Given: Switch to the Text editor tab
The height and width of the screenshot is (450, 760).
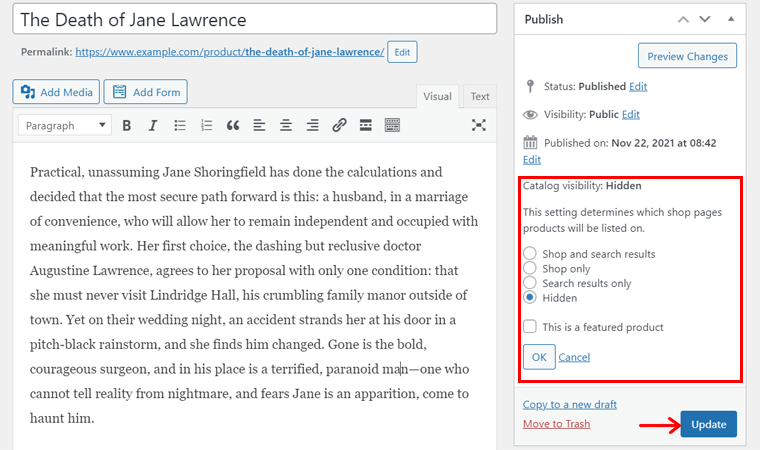Looking at the screenshot, I should click(480, 96).
